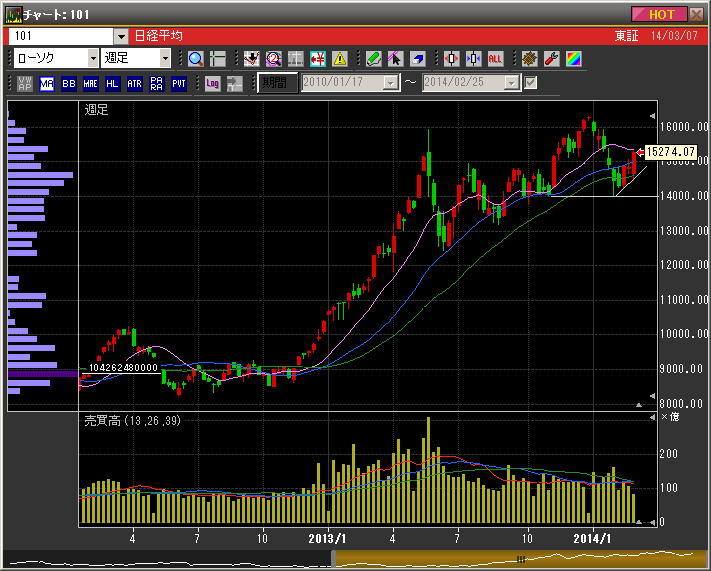Choose the eraser tool in toolbar
Image resolution: width=711 pixels, height=571 pixels.
tap(417, 59)
